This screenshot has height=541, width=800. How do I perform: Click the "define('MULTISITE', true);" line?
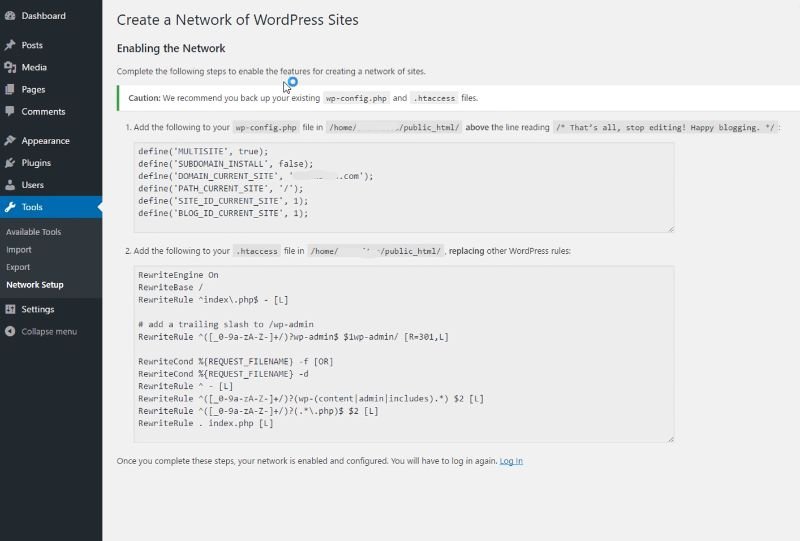203,152
